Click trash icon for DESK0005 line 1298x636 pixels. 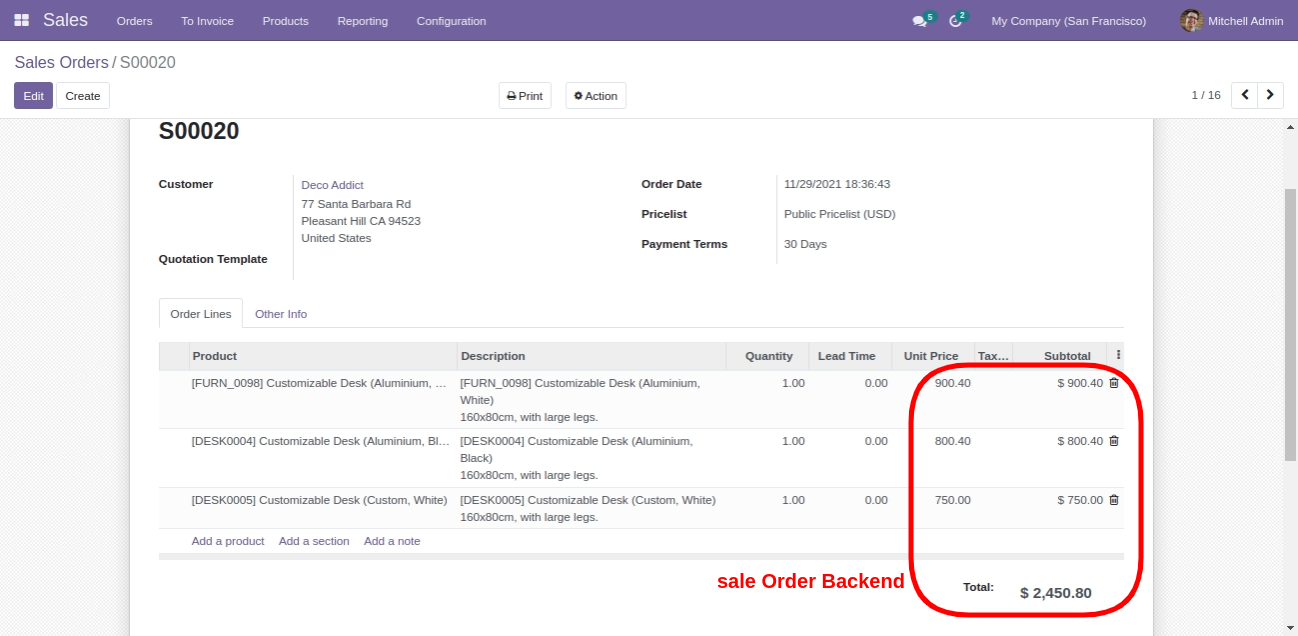pos(1114,500)
